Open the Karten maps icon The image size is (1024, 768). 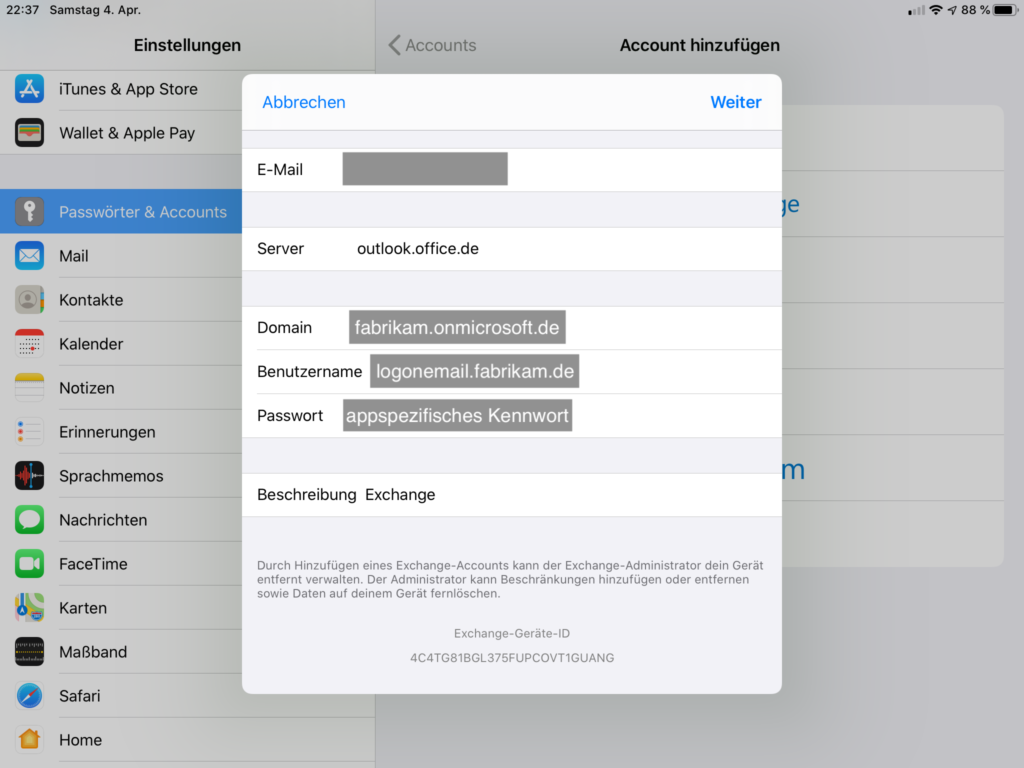pyautogui.click(x=29, y=608)
